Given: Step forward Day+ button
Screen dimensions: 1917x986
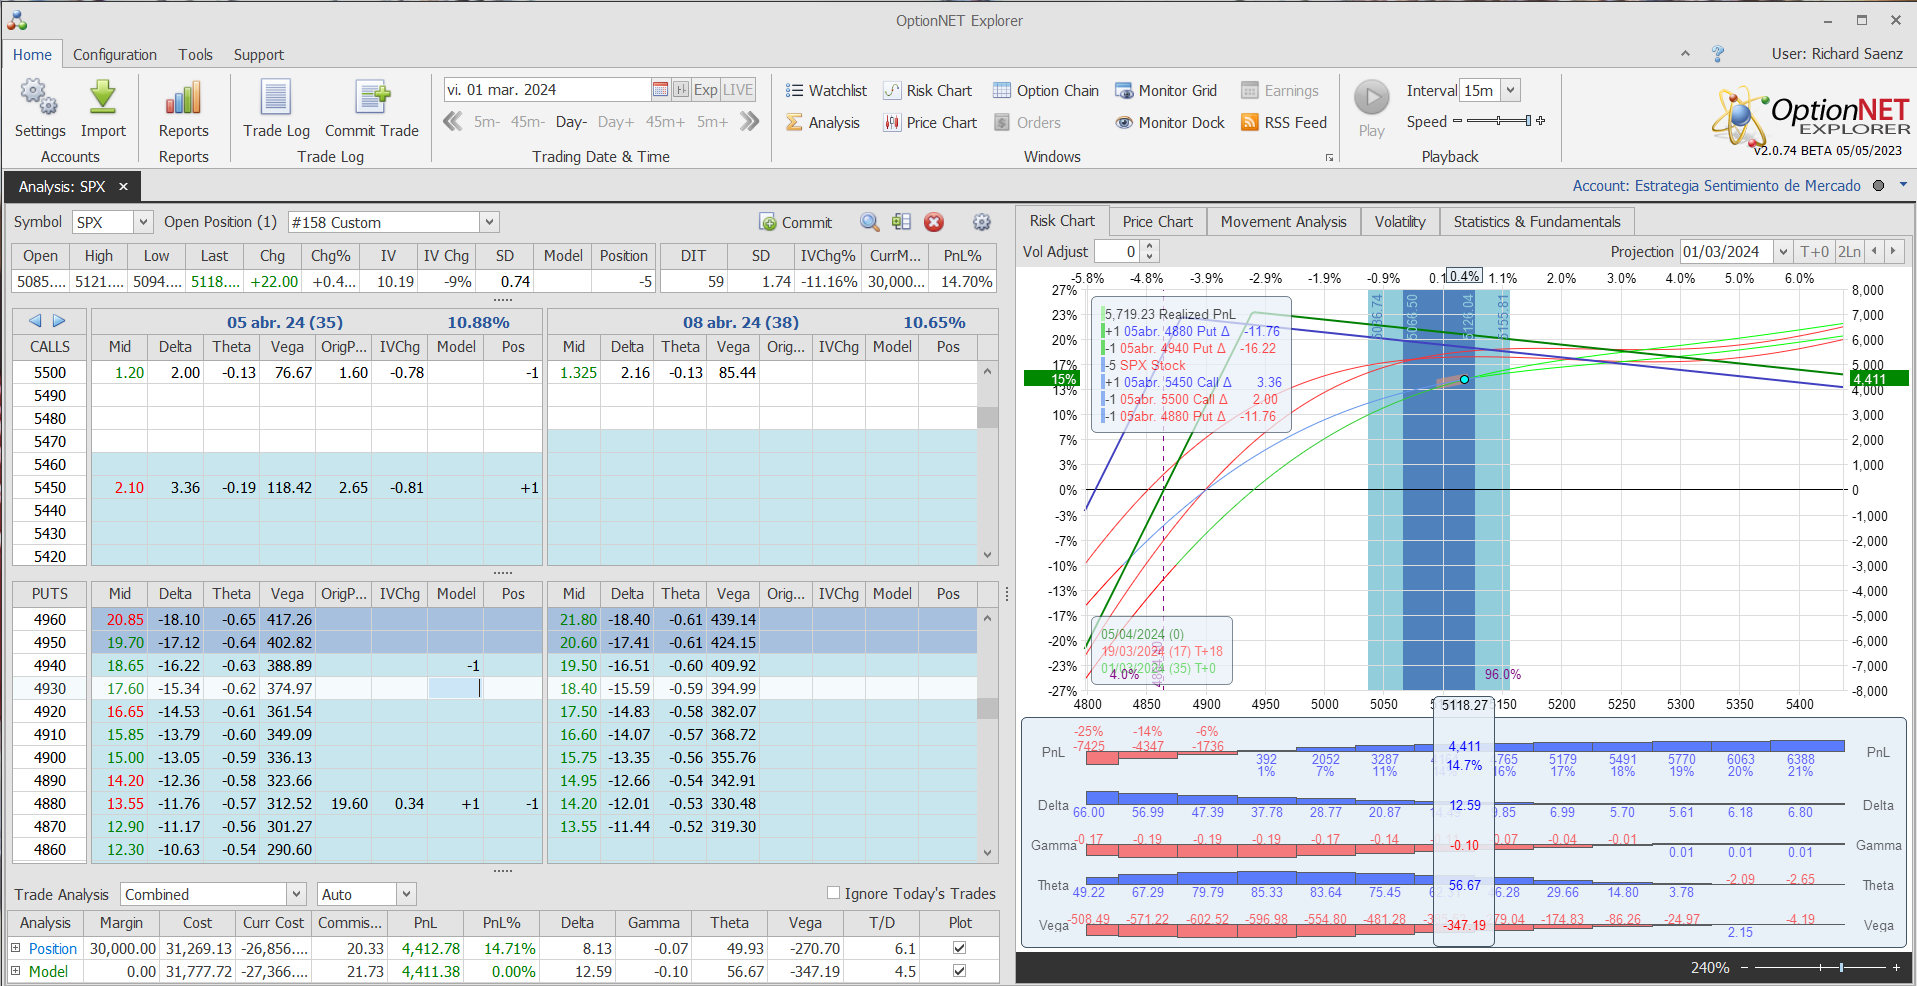Looking at the screenshot, I should pos(616,121).
